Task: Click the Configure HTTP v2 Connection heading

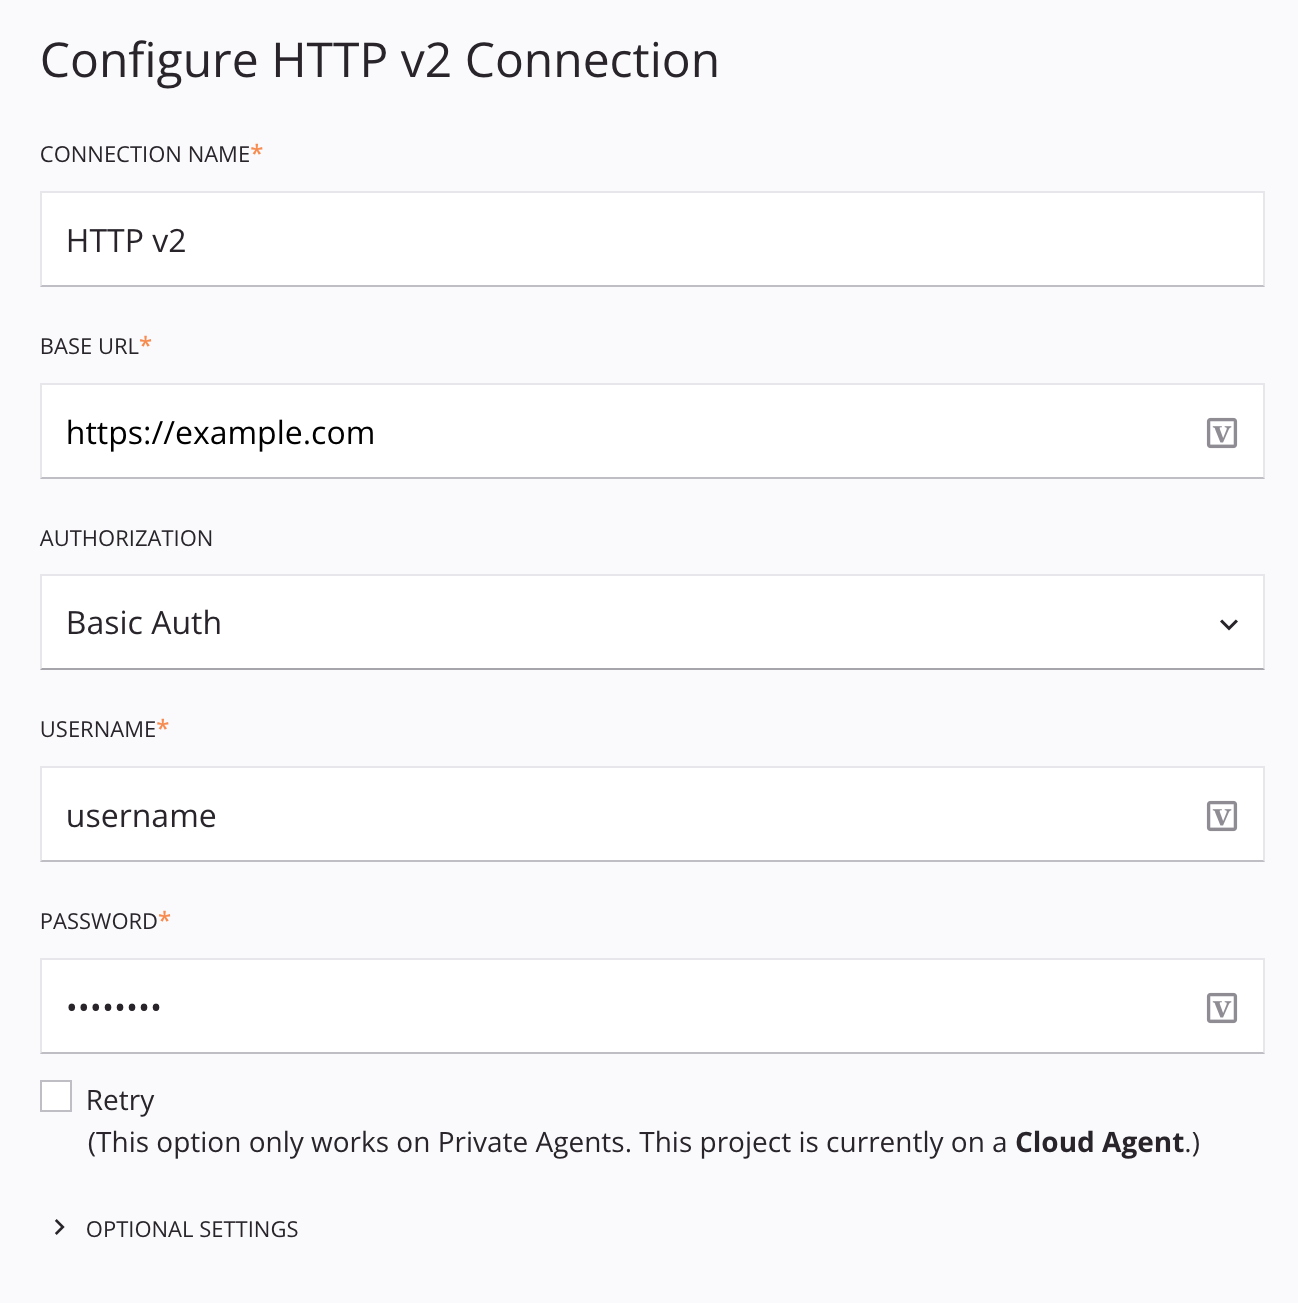Action: [x=379, y=60]
